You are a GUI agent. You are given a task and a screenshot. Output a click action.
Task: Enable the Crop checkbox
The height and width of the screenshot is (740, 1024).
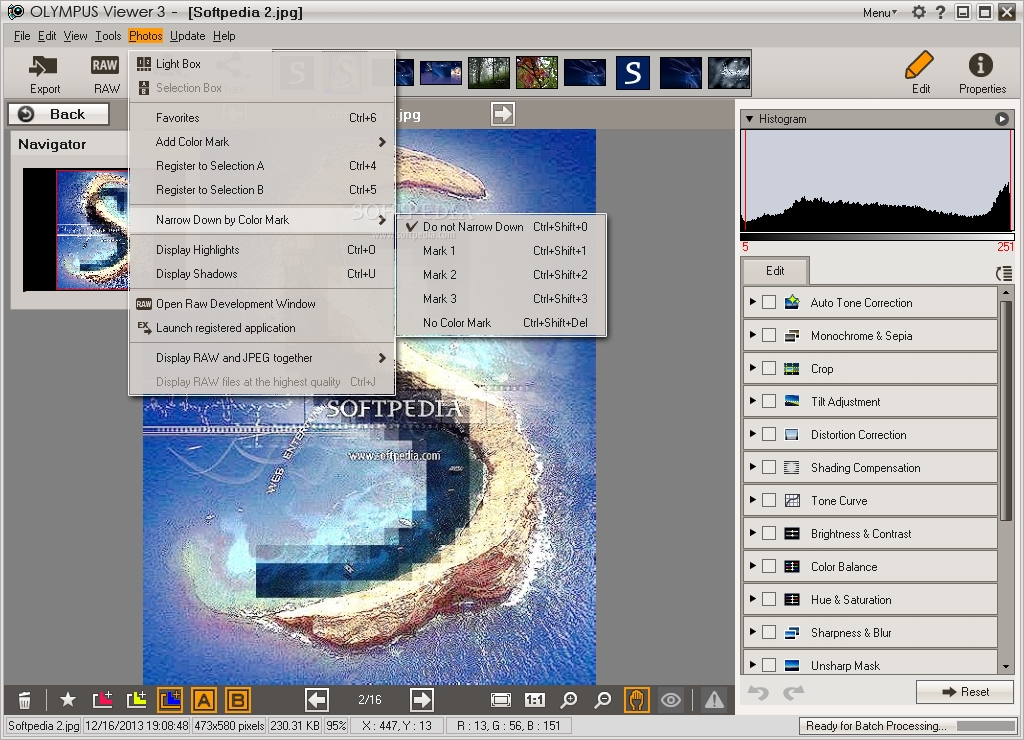(x=769, y=368)
